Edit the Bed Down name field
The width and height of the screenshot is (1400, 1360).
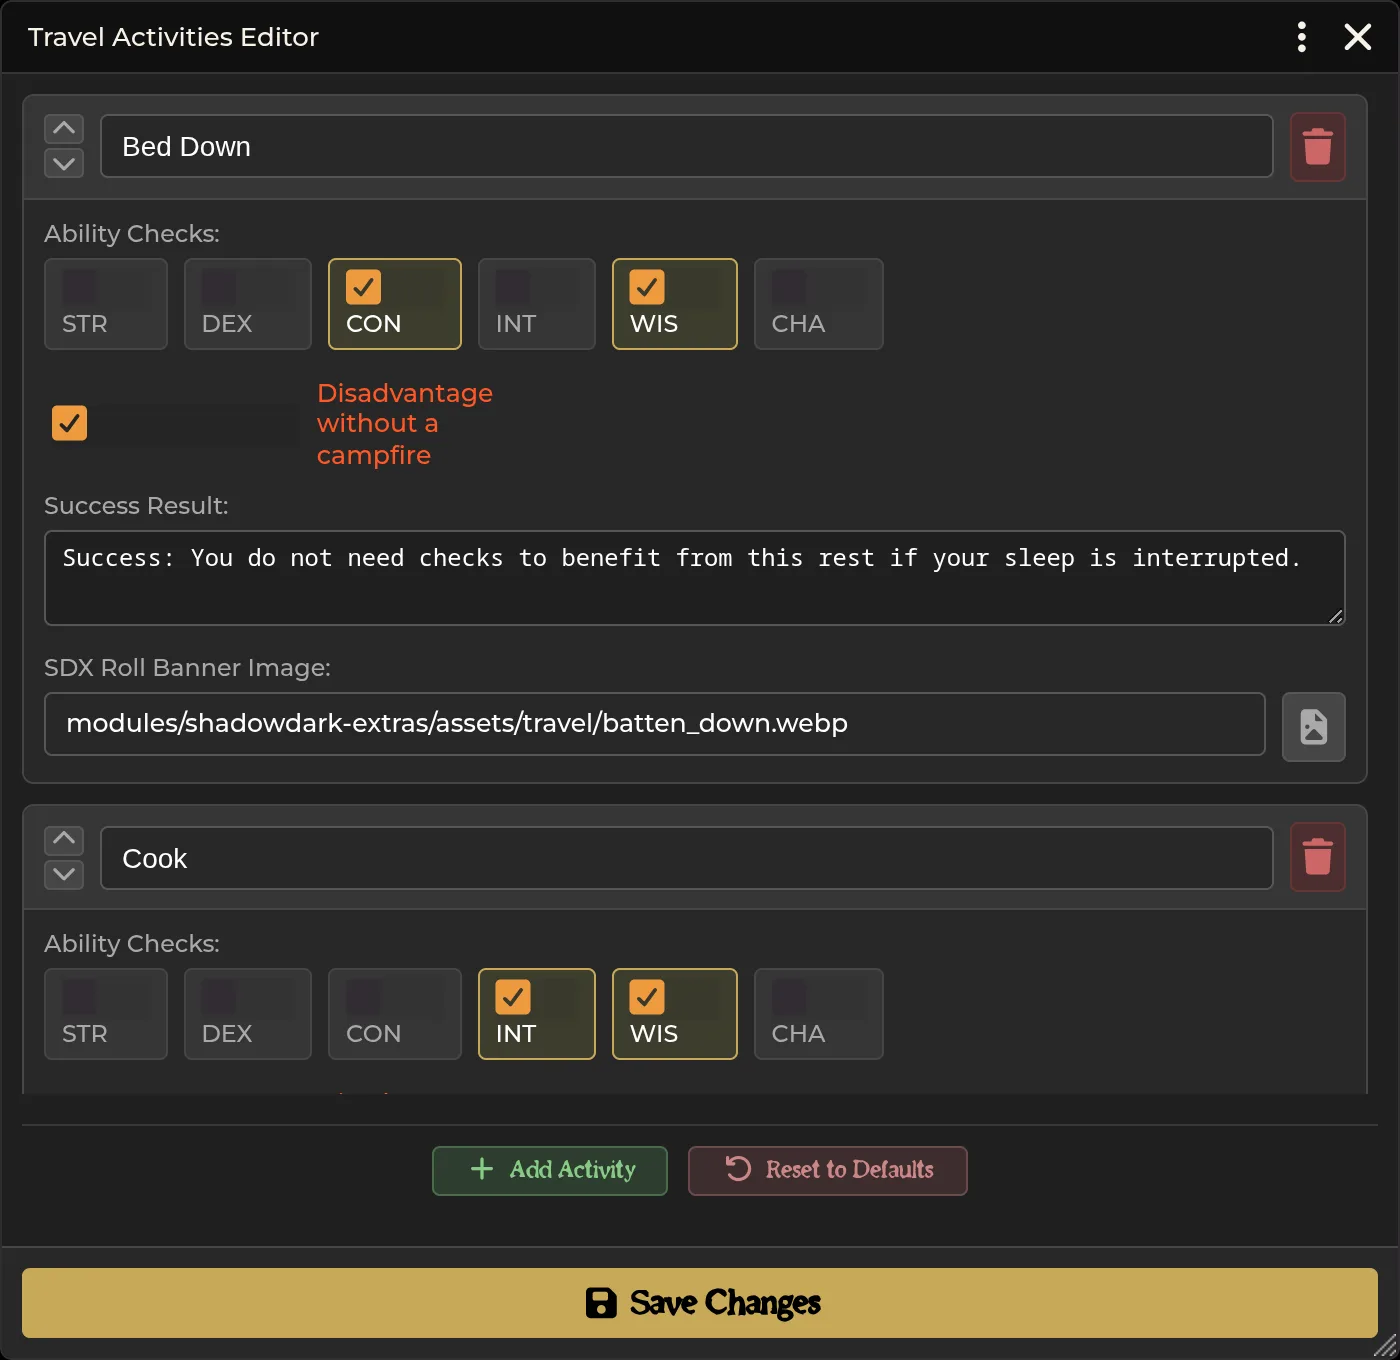click(x=686, y=146)
